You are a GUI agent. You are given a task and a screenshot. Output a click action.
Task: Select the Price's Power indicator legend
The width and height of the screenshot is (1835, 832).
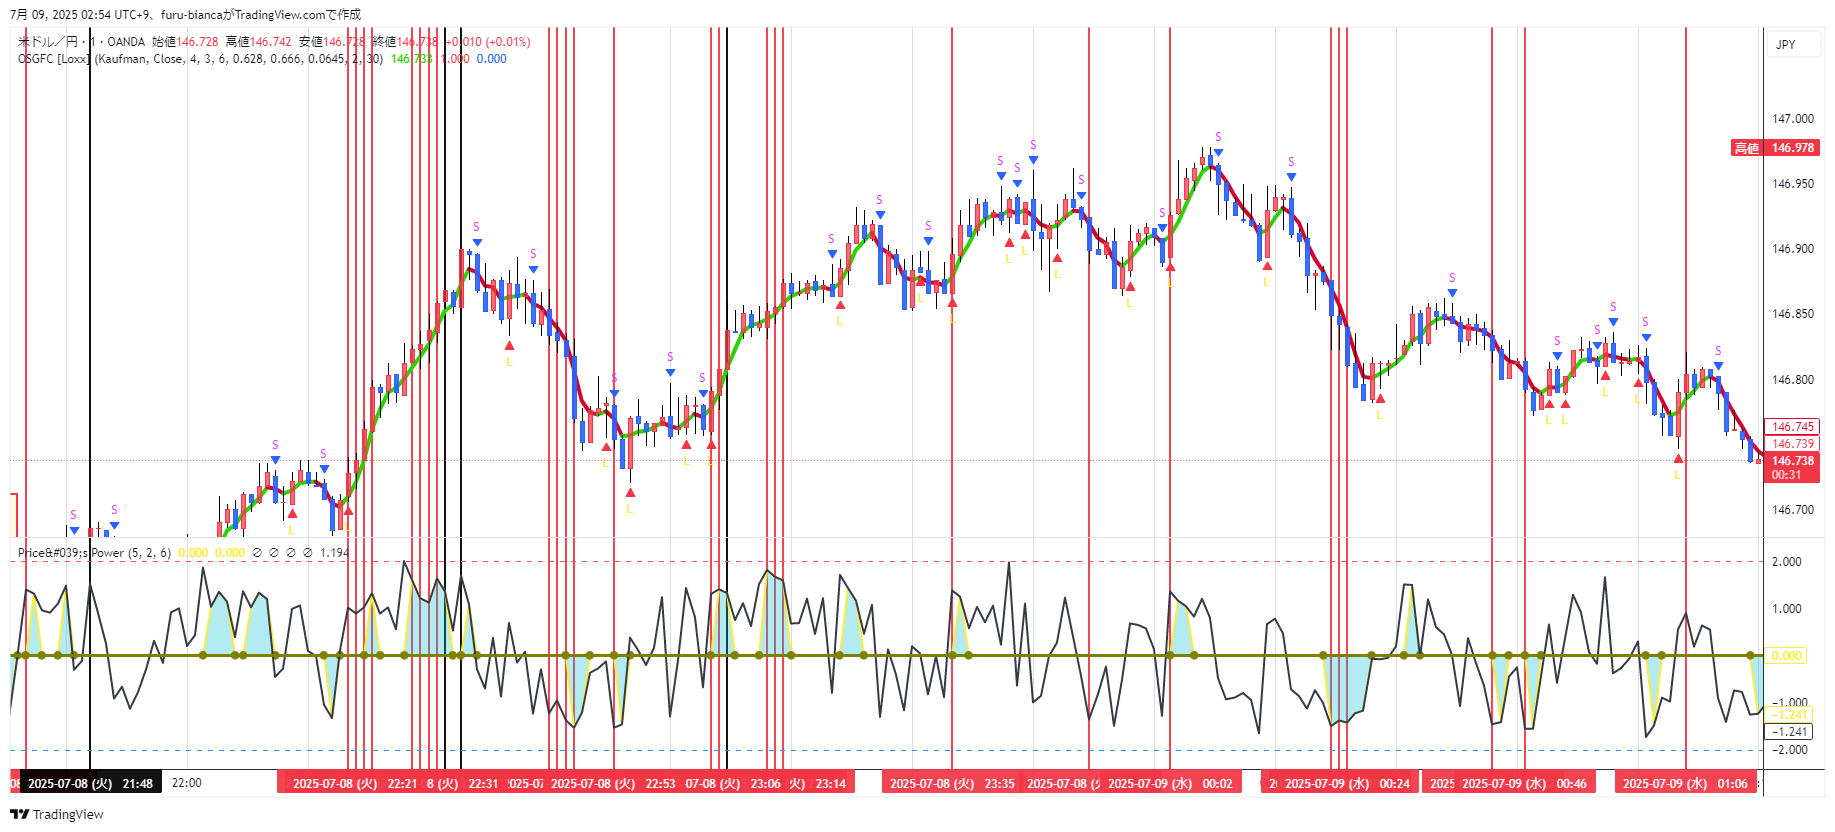(94, 553)
